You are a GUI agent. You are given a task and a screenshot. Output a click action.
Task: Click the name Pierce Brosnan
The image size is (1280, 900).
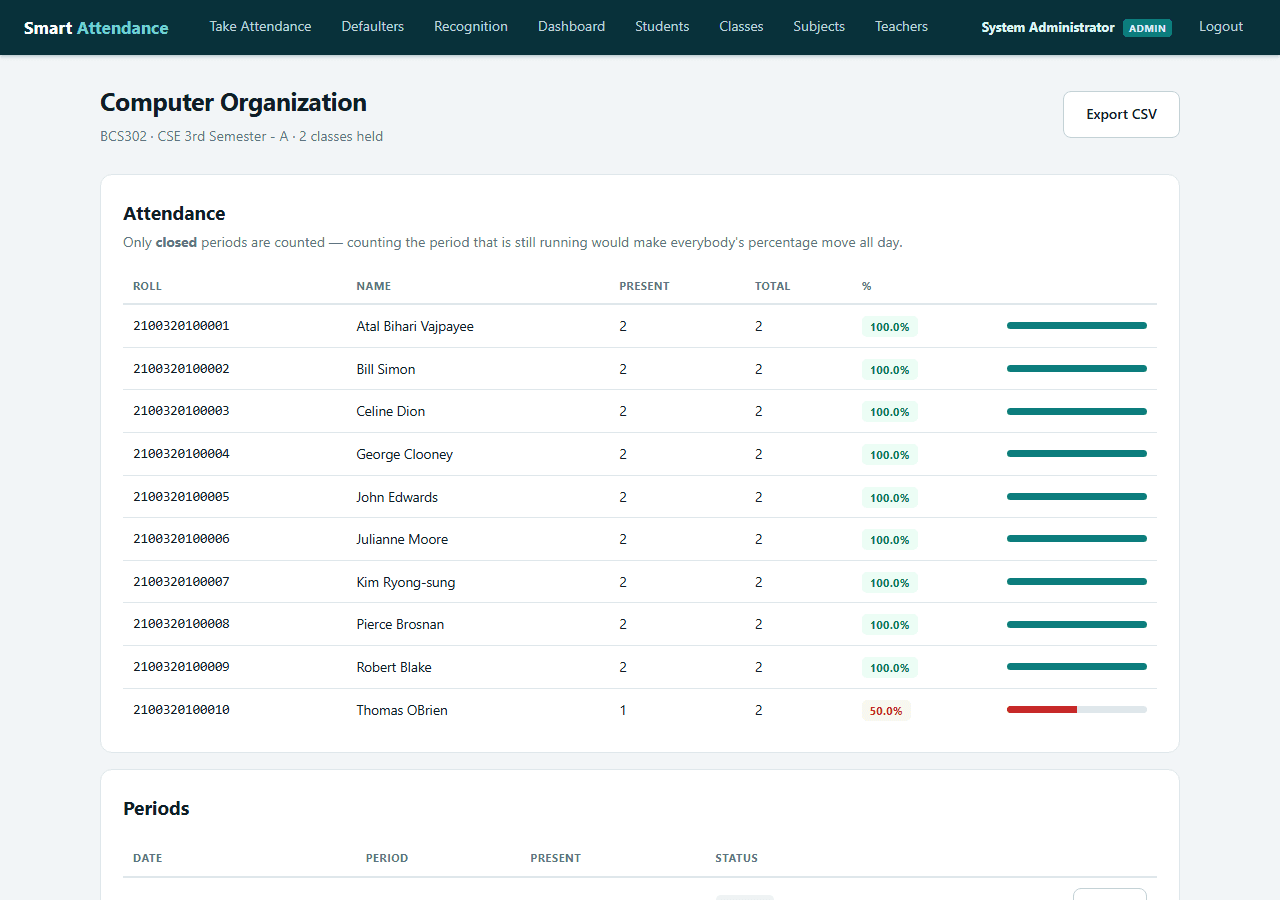(400, 624)
